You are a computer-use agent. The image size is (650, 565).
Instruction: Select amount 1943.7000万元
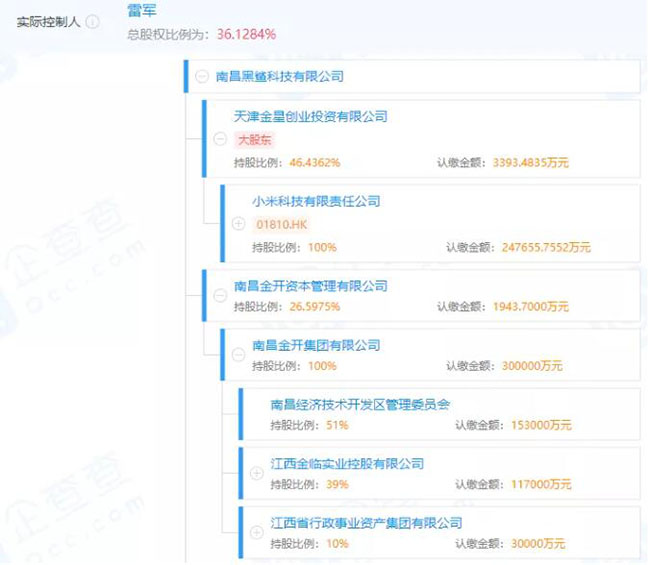click(530, 307)
